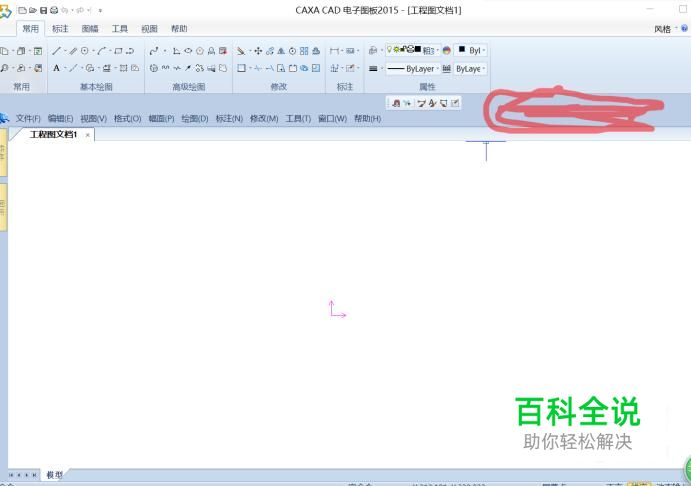The image size is (691, 486).
Task: Click the New document icon in quick access toolbar
Action: coord(22,10)
